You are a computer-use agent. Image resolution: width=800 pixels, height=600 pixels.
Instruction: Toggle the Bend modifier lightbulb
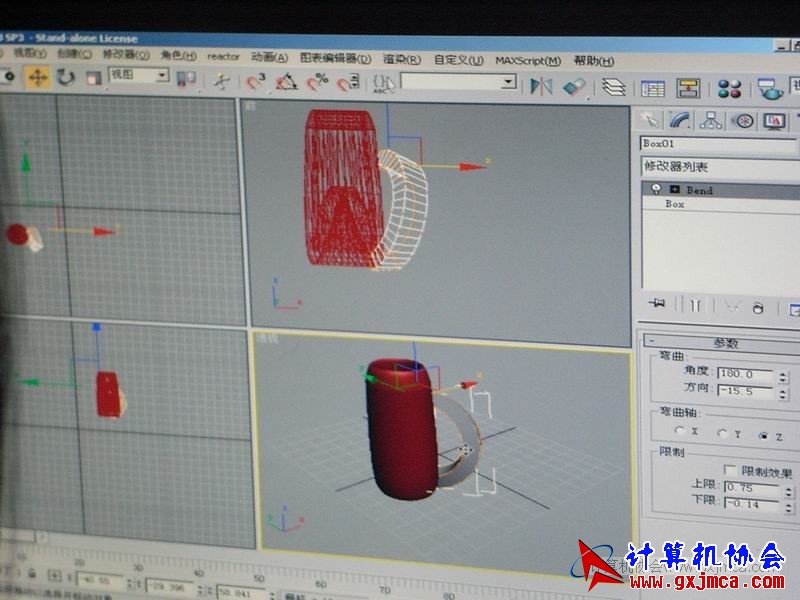[x=655, y=189]
